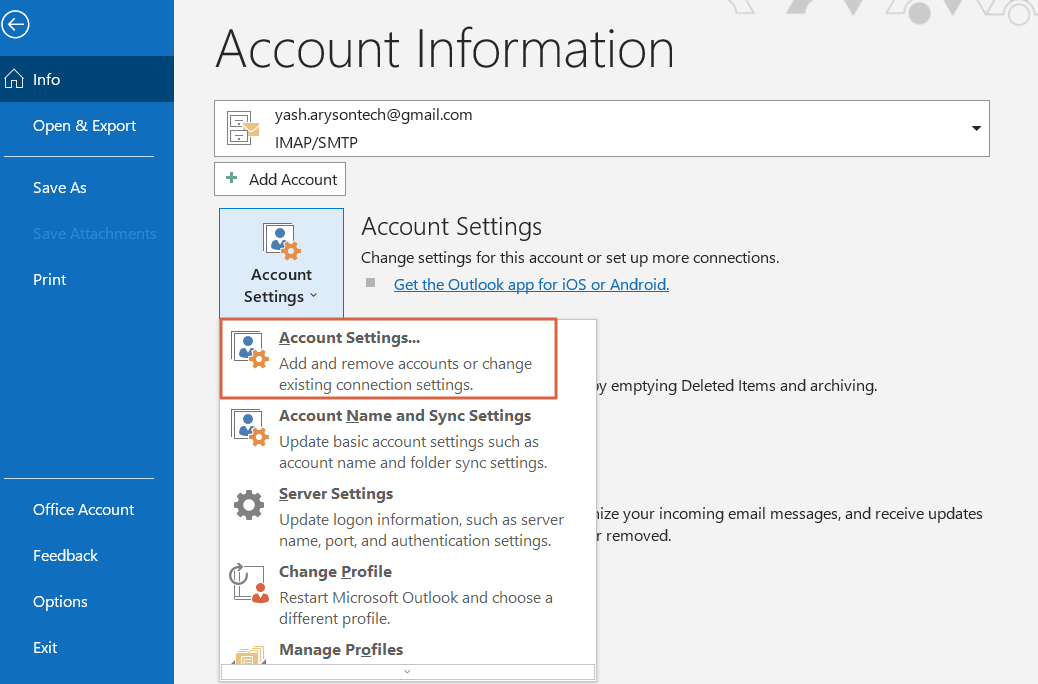This screenshot has width=1038, height=684.
Task: Open Get the Outlook app for iOS or Android link
Action: [x=531, y=285]
